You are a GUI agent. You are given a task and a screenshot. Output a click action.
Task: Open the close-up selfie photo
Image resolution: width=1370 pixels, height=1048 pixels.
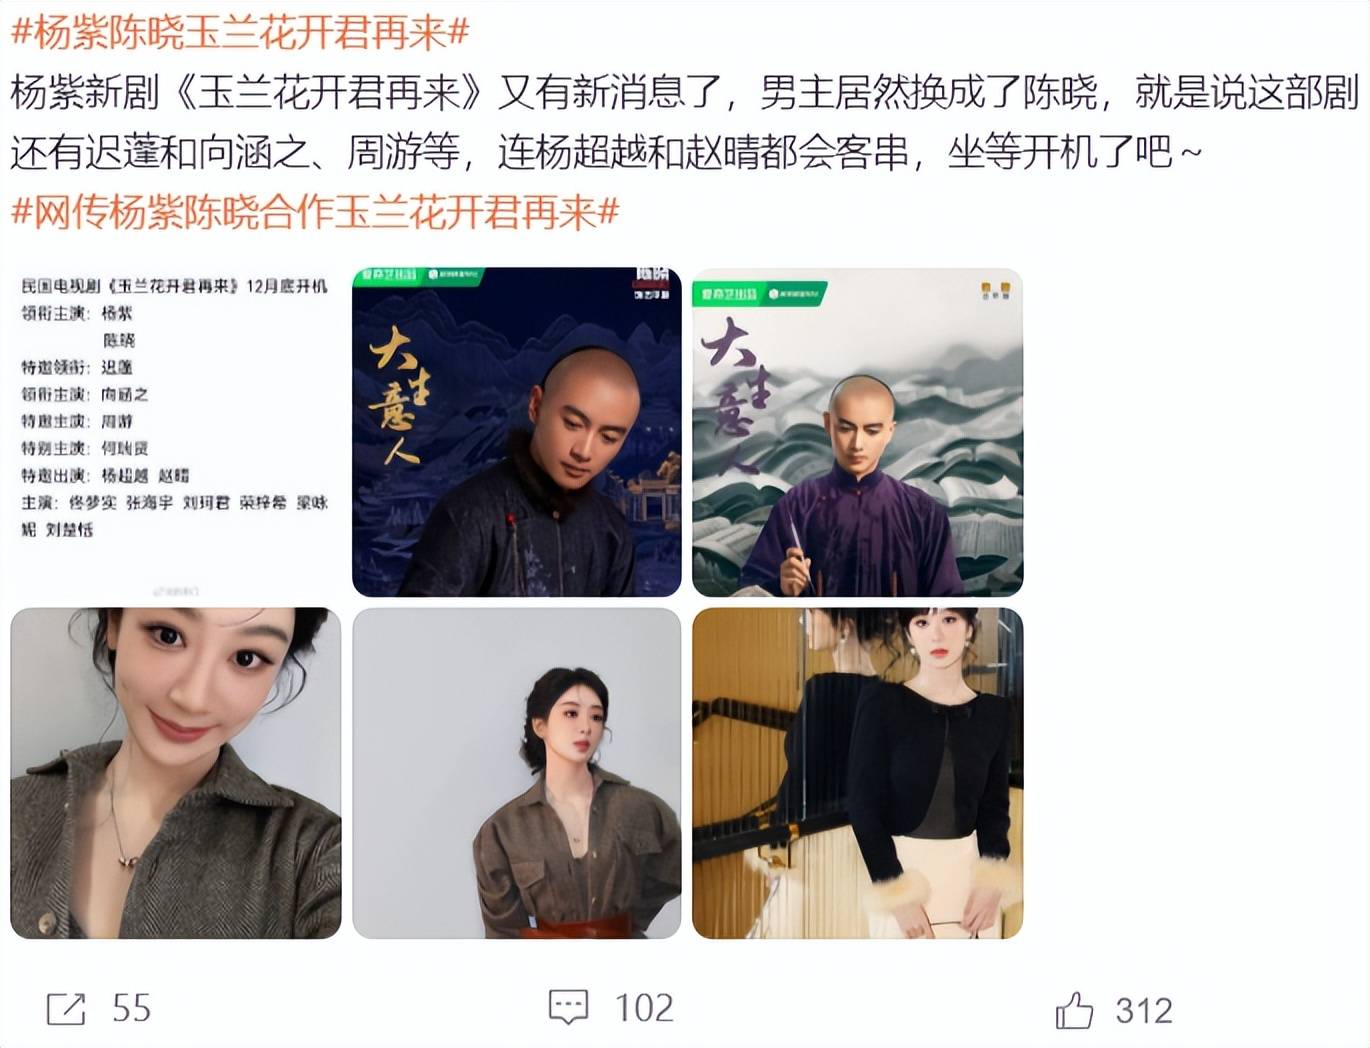pos(175,773)
